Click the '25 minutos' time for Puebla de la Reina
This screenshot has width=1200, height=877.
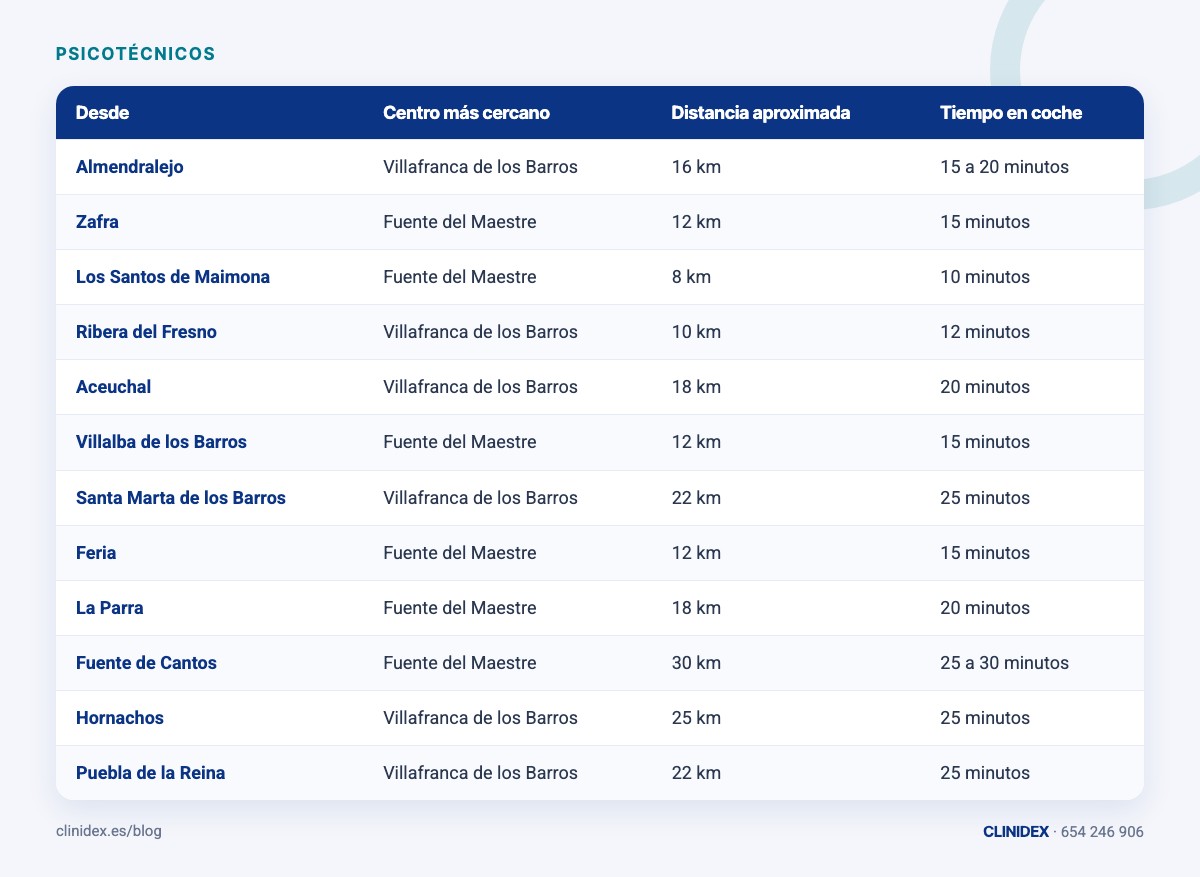985,773
